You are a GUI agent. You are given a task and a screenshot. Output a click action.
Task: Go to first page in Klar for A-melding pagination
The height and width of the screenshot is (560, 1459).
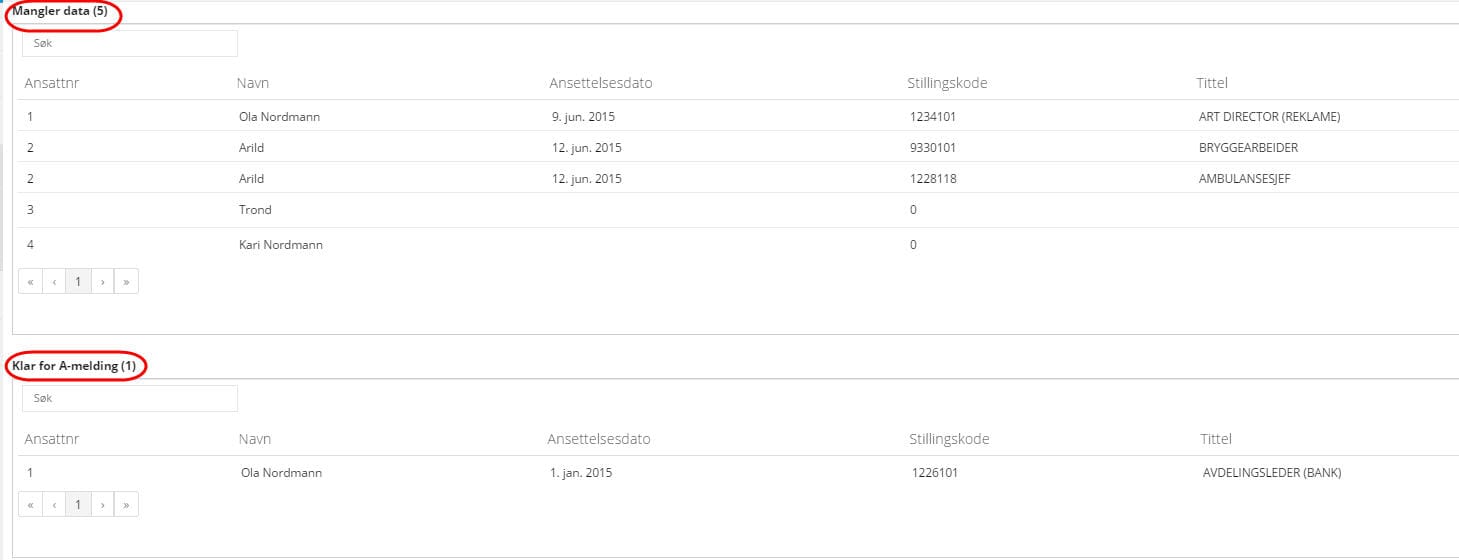pos(30,505)
